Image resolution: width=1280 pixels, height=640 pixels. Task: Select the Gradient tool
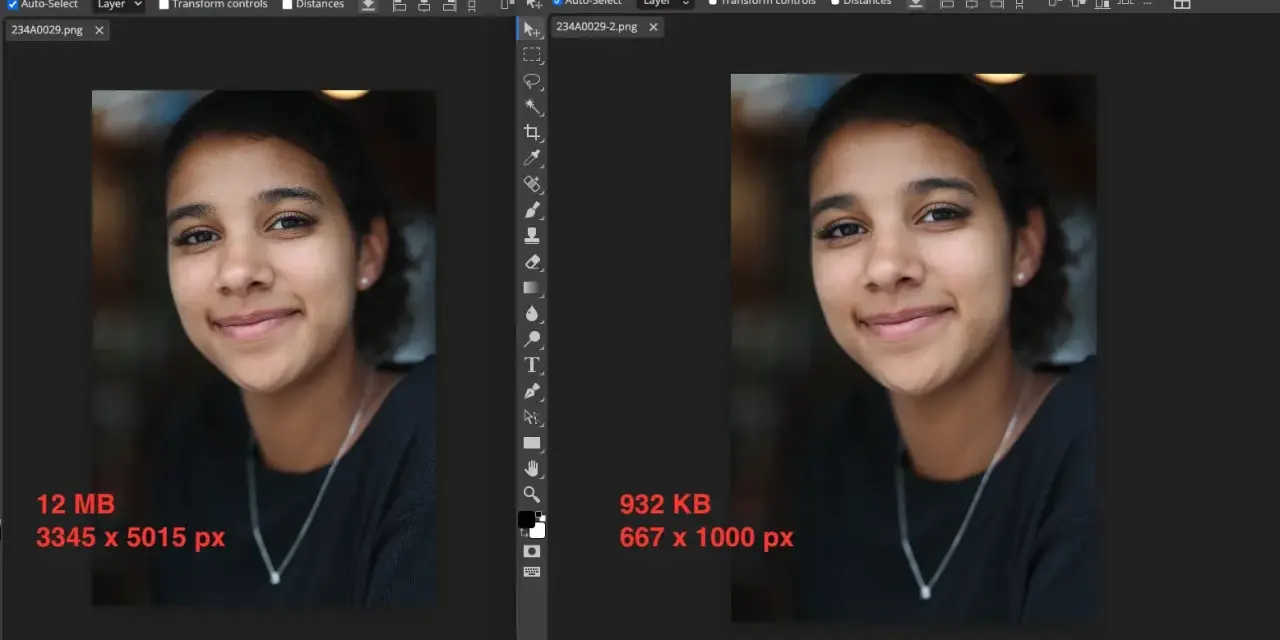click(x=532, y=288)
